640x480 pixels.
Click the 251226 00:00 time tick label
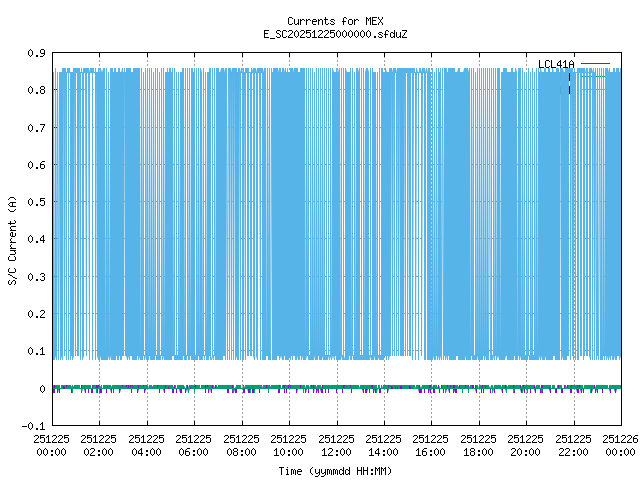pyautogui.click(x=620, y=445)
